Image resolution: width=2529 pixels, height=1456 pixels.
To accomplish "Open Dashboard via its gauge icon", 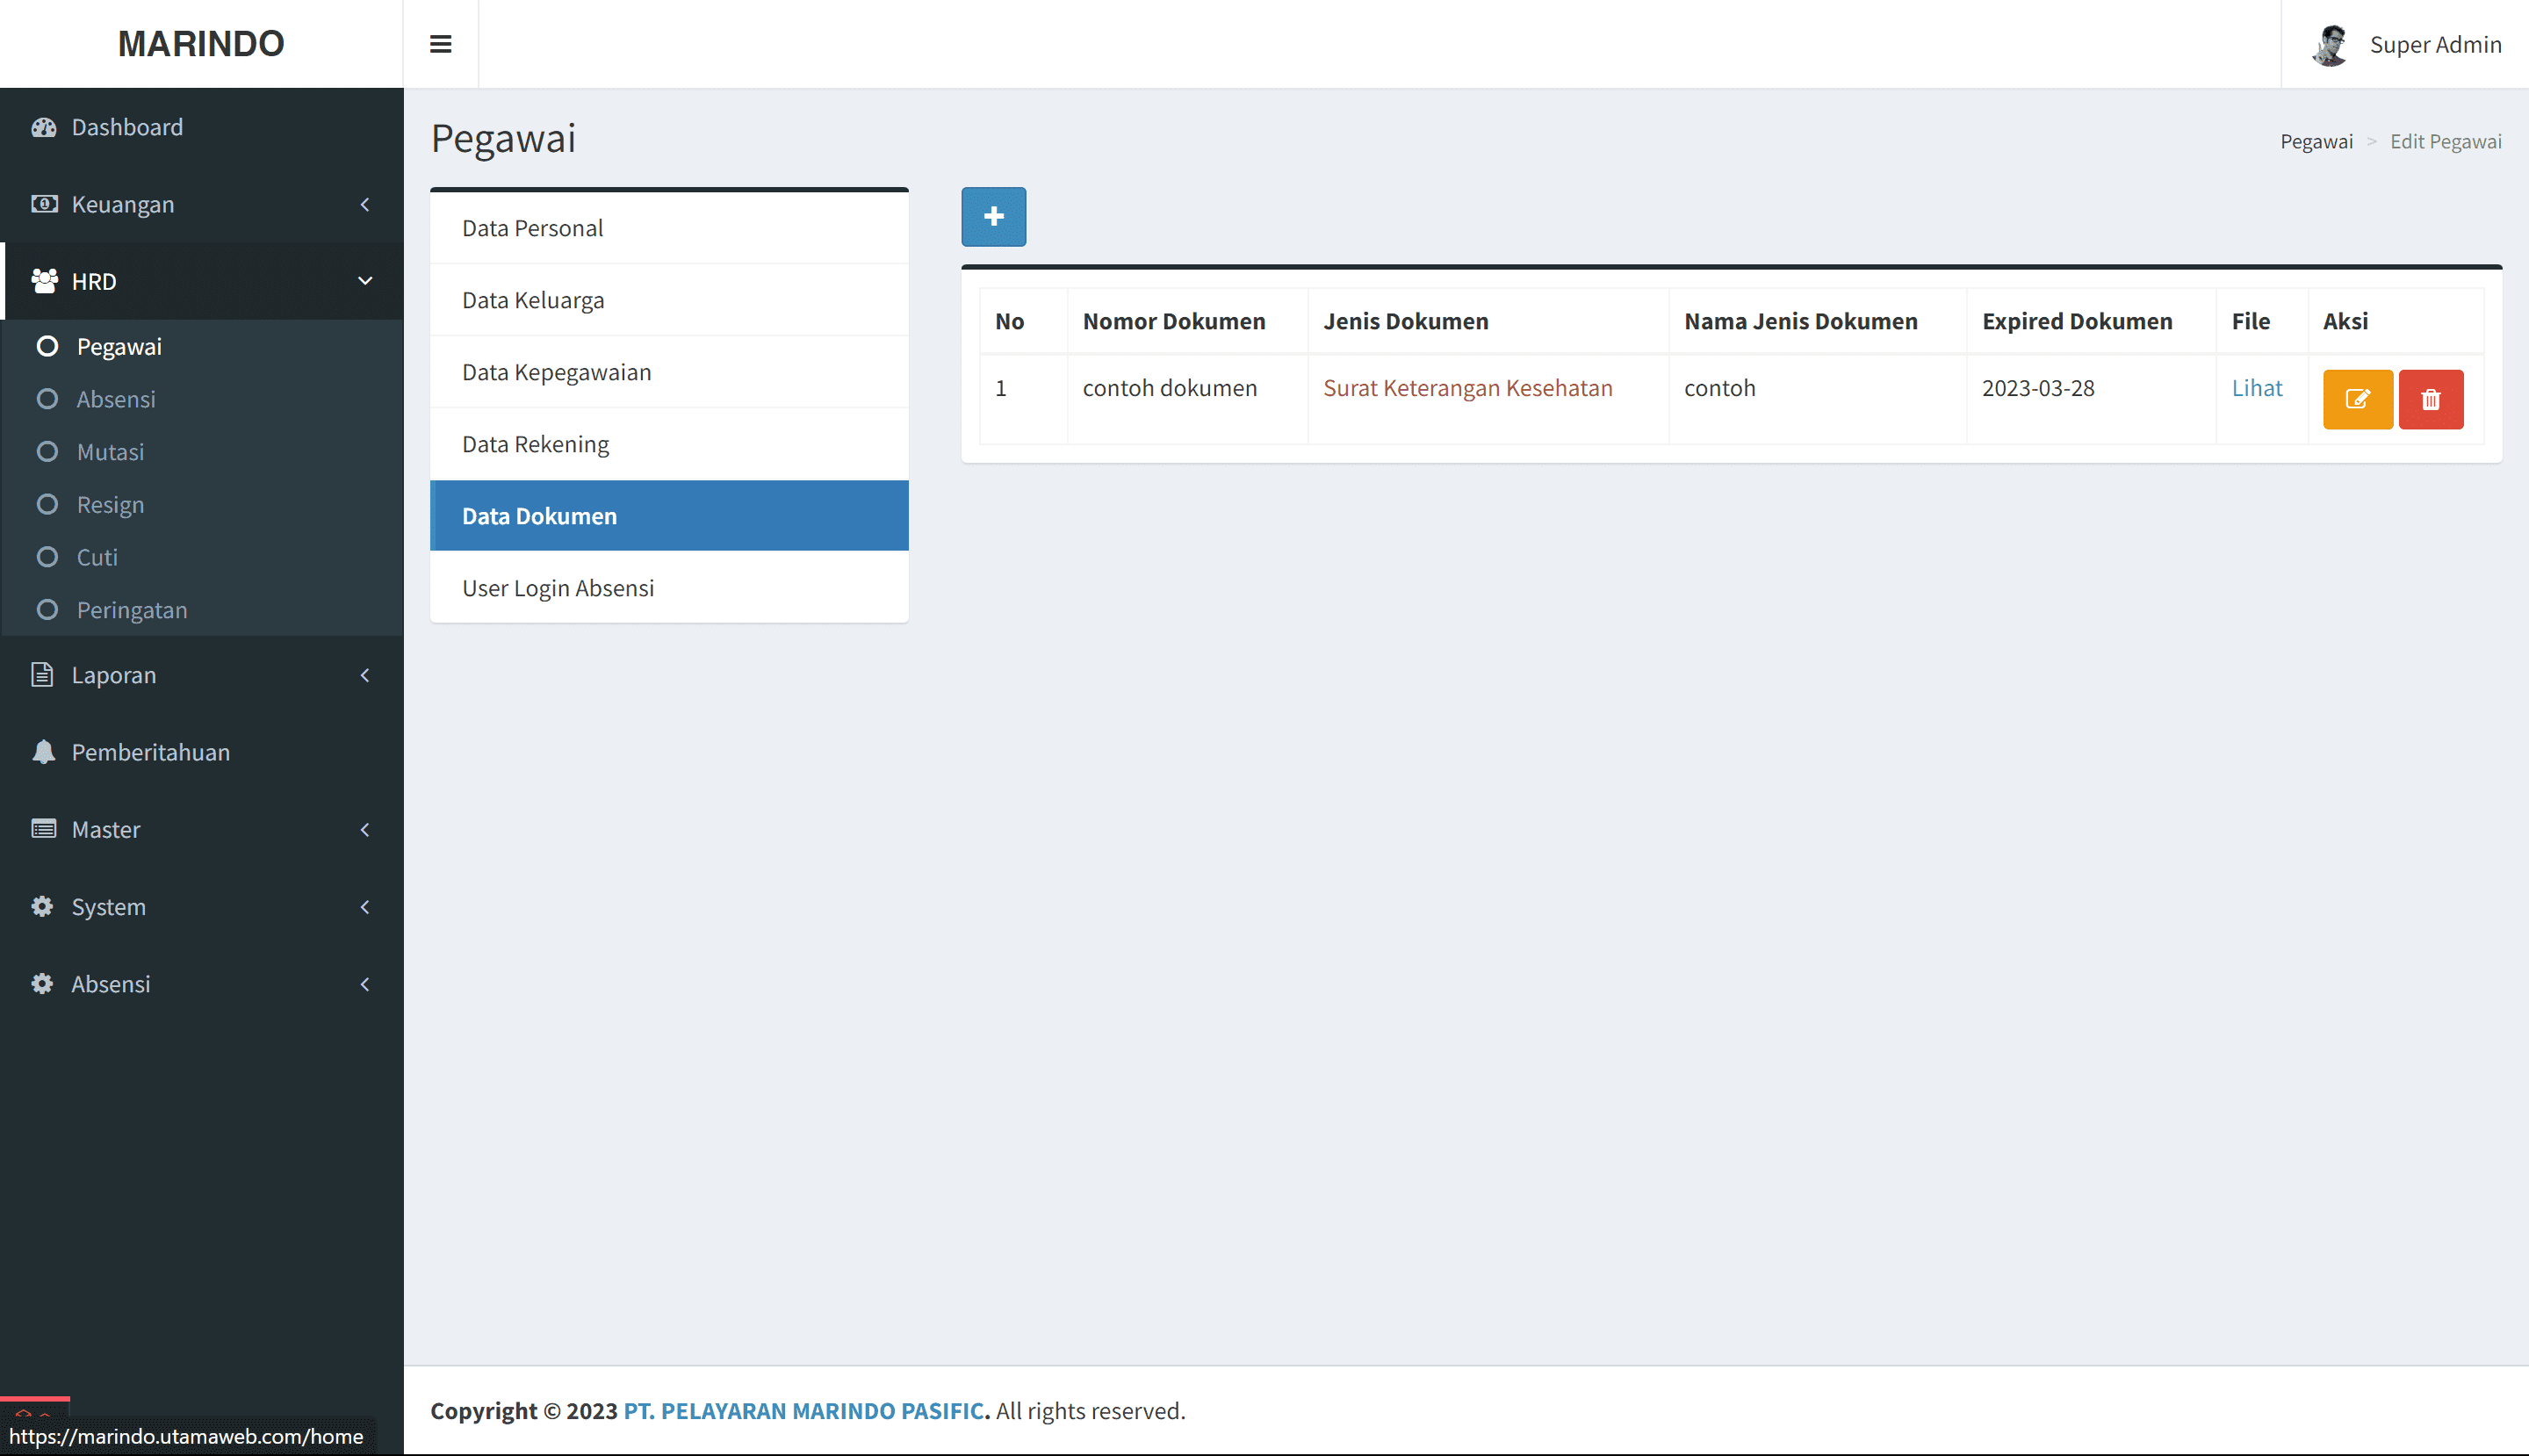I will point(43,127).
